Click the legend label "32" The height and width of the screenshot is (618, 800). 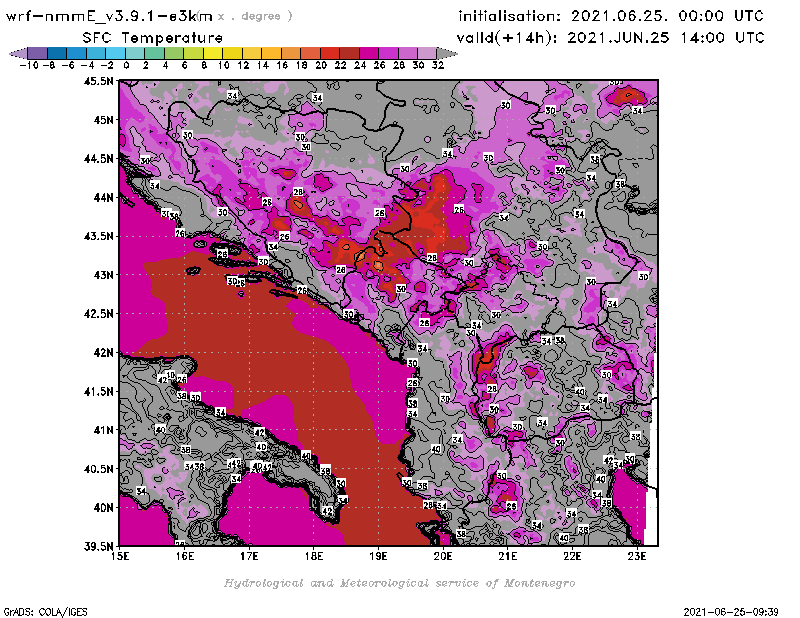tap(438, 65)
